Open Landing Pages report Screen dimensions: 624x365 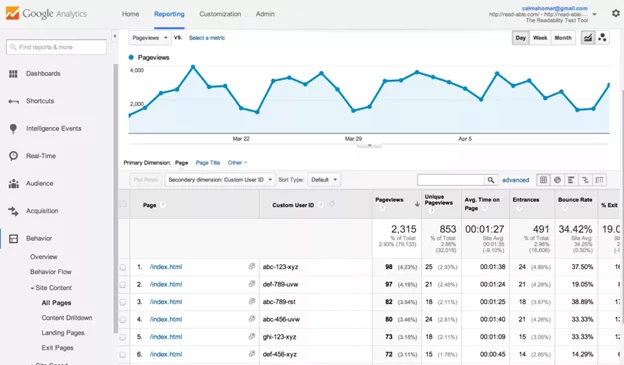[63, 333]
